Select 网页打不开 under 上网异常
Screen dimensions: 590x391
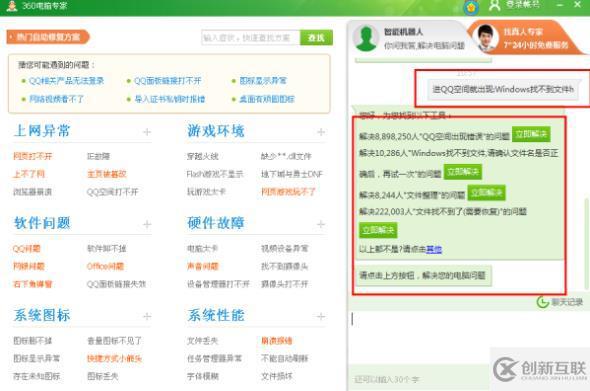tap(32, 156)
